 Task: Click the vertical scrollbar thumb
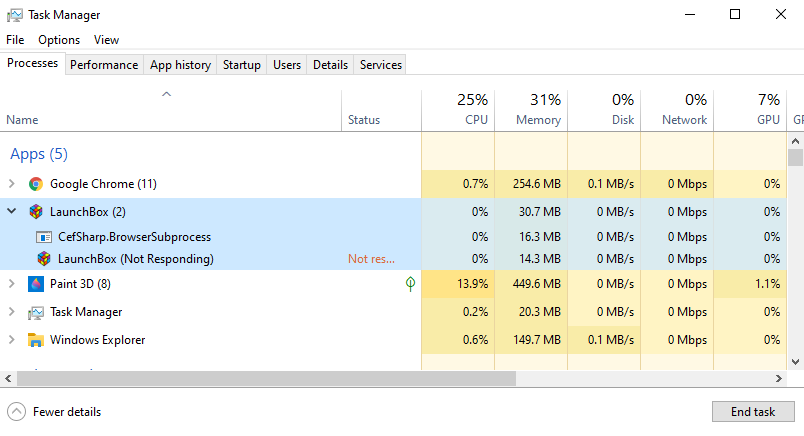(795, 157)
